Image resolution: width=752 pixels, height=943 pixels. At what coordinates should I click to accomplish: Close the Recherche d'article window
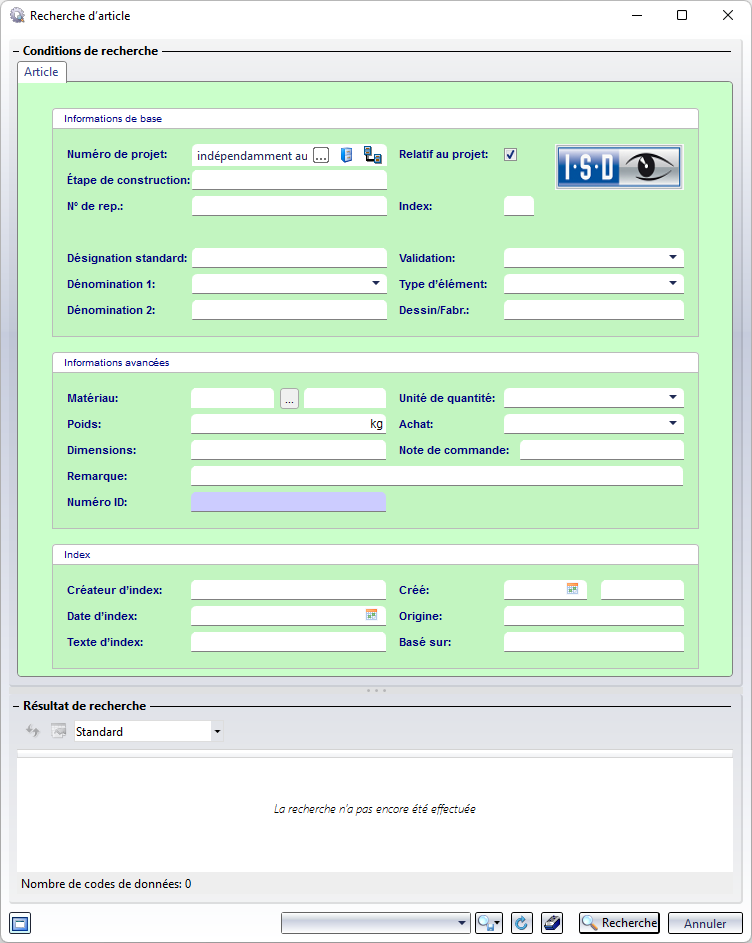(727, 15)
